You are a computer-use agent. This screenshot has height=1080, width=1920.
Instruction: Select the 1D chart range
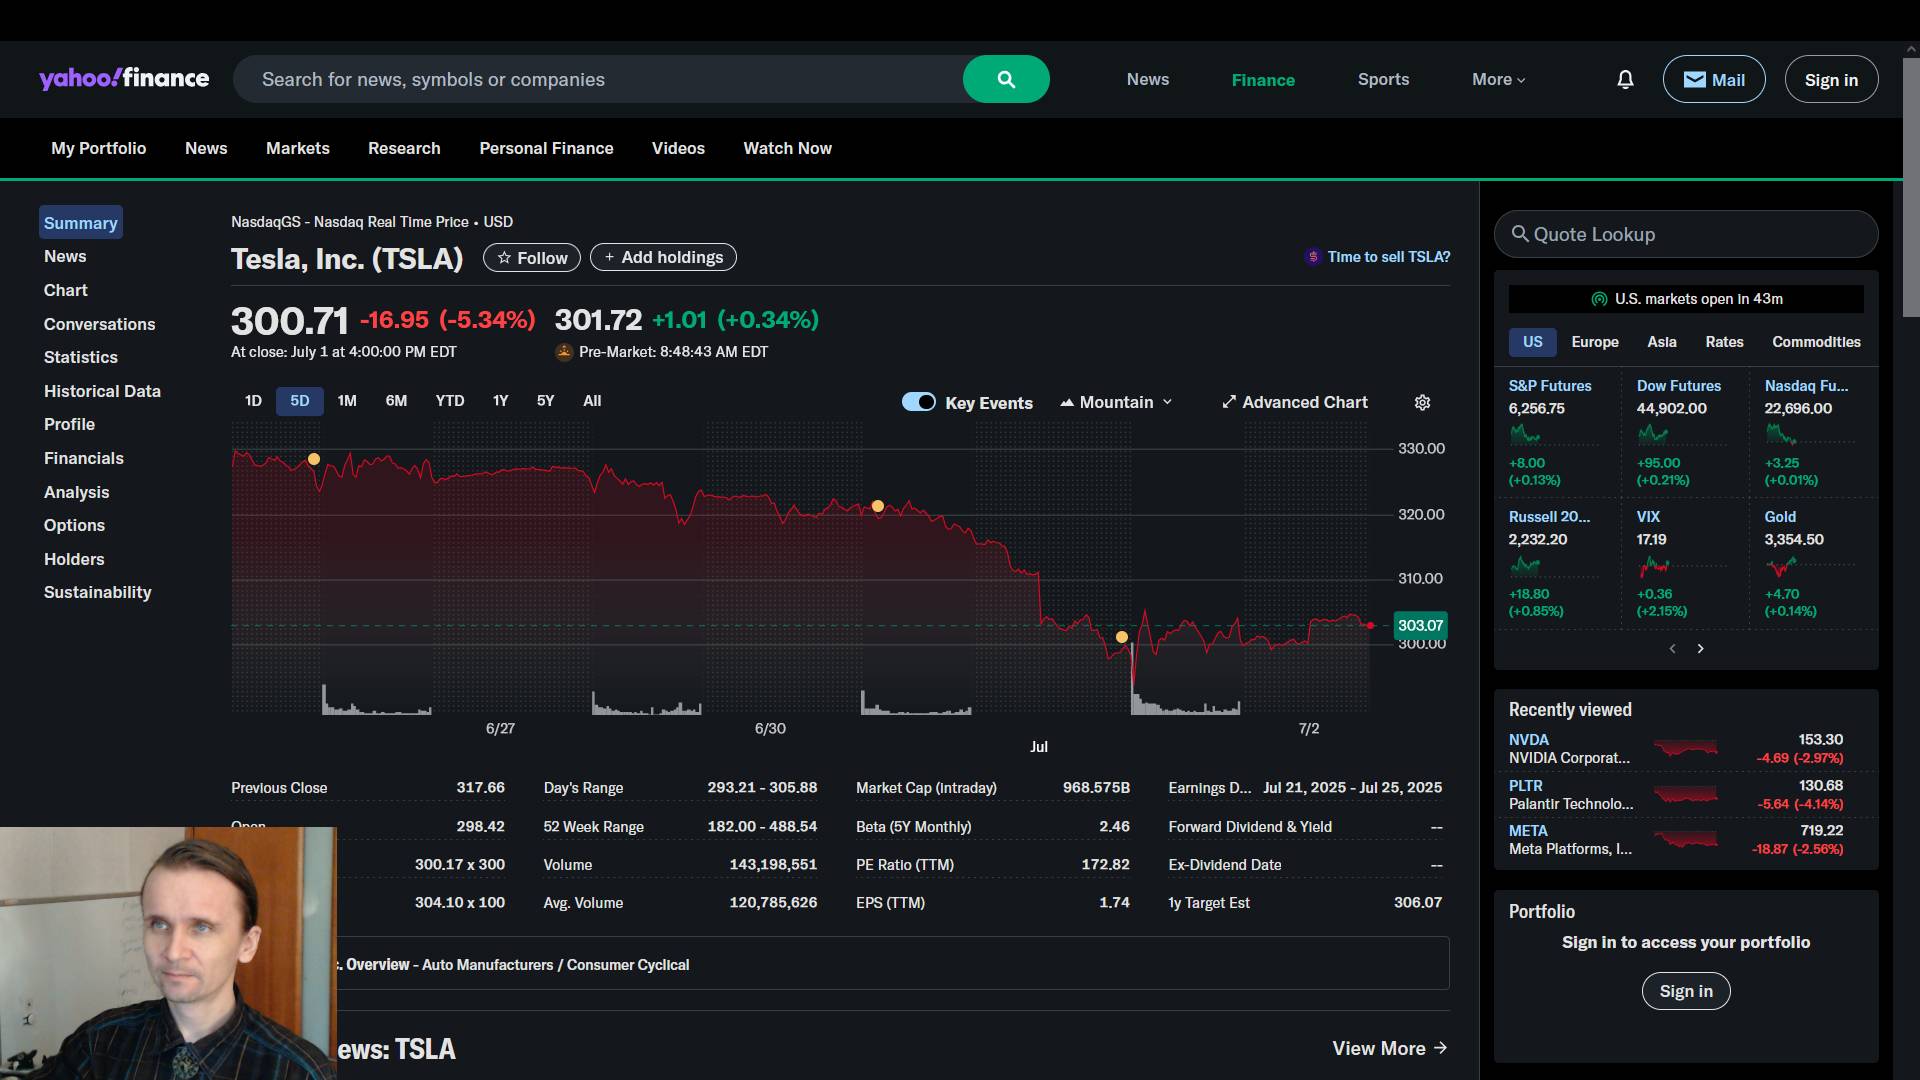tap(253, 401)
